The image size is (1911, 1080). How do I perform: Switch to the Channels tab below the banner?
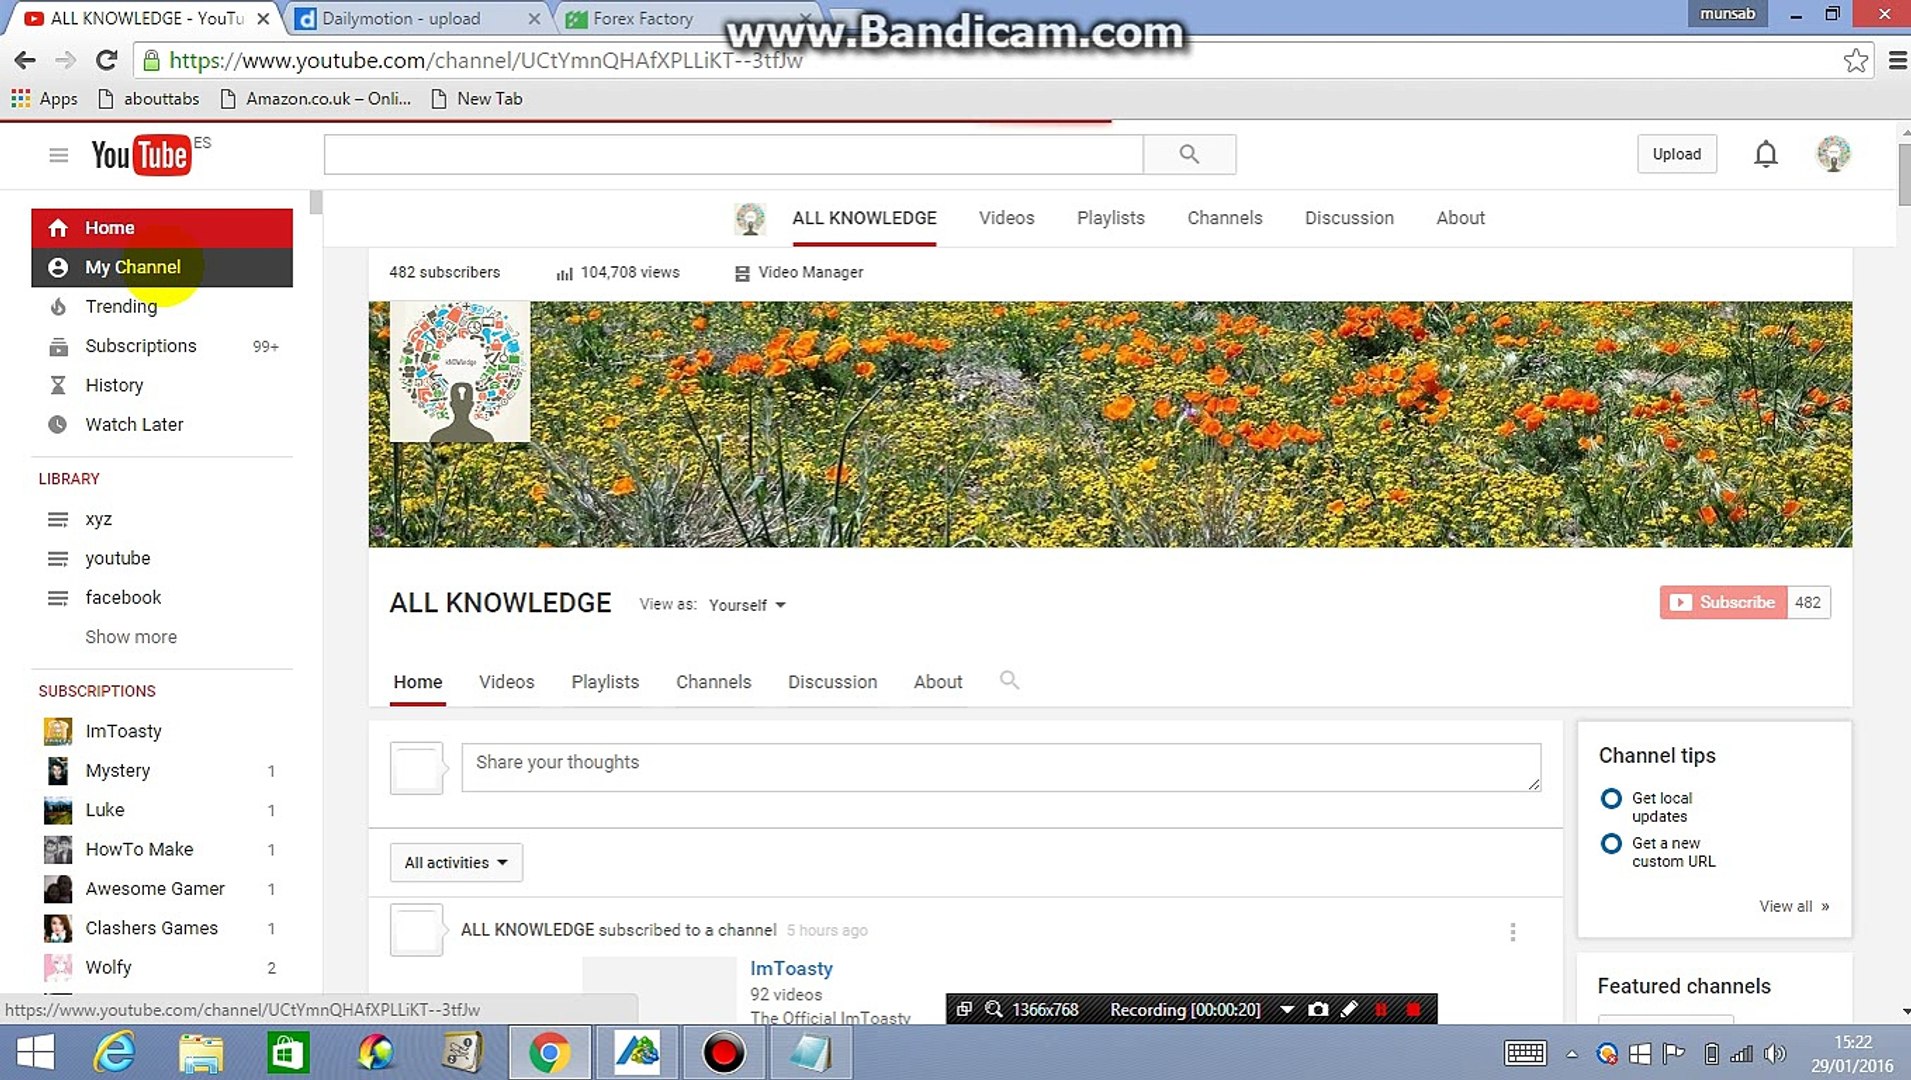(713, 682)
